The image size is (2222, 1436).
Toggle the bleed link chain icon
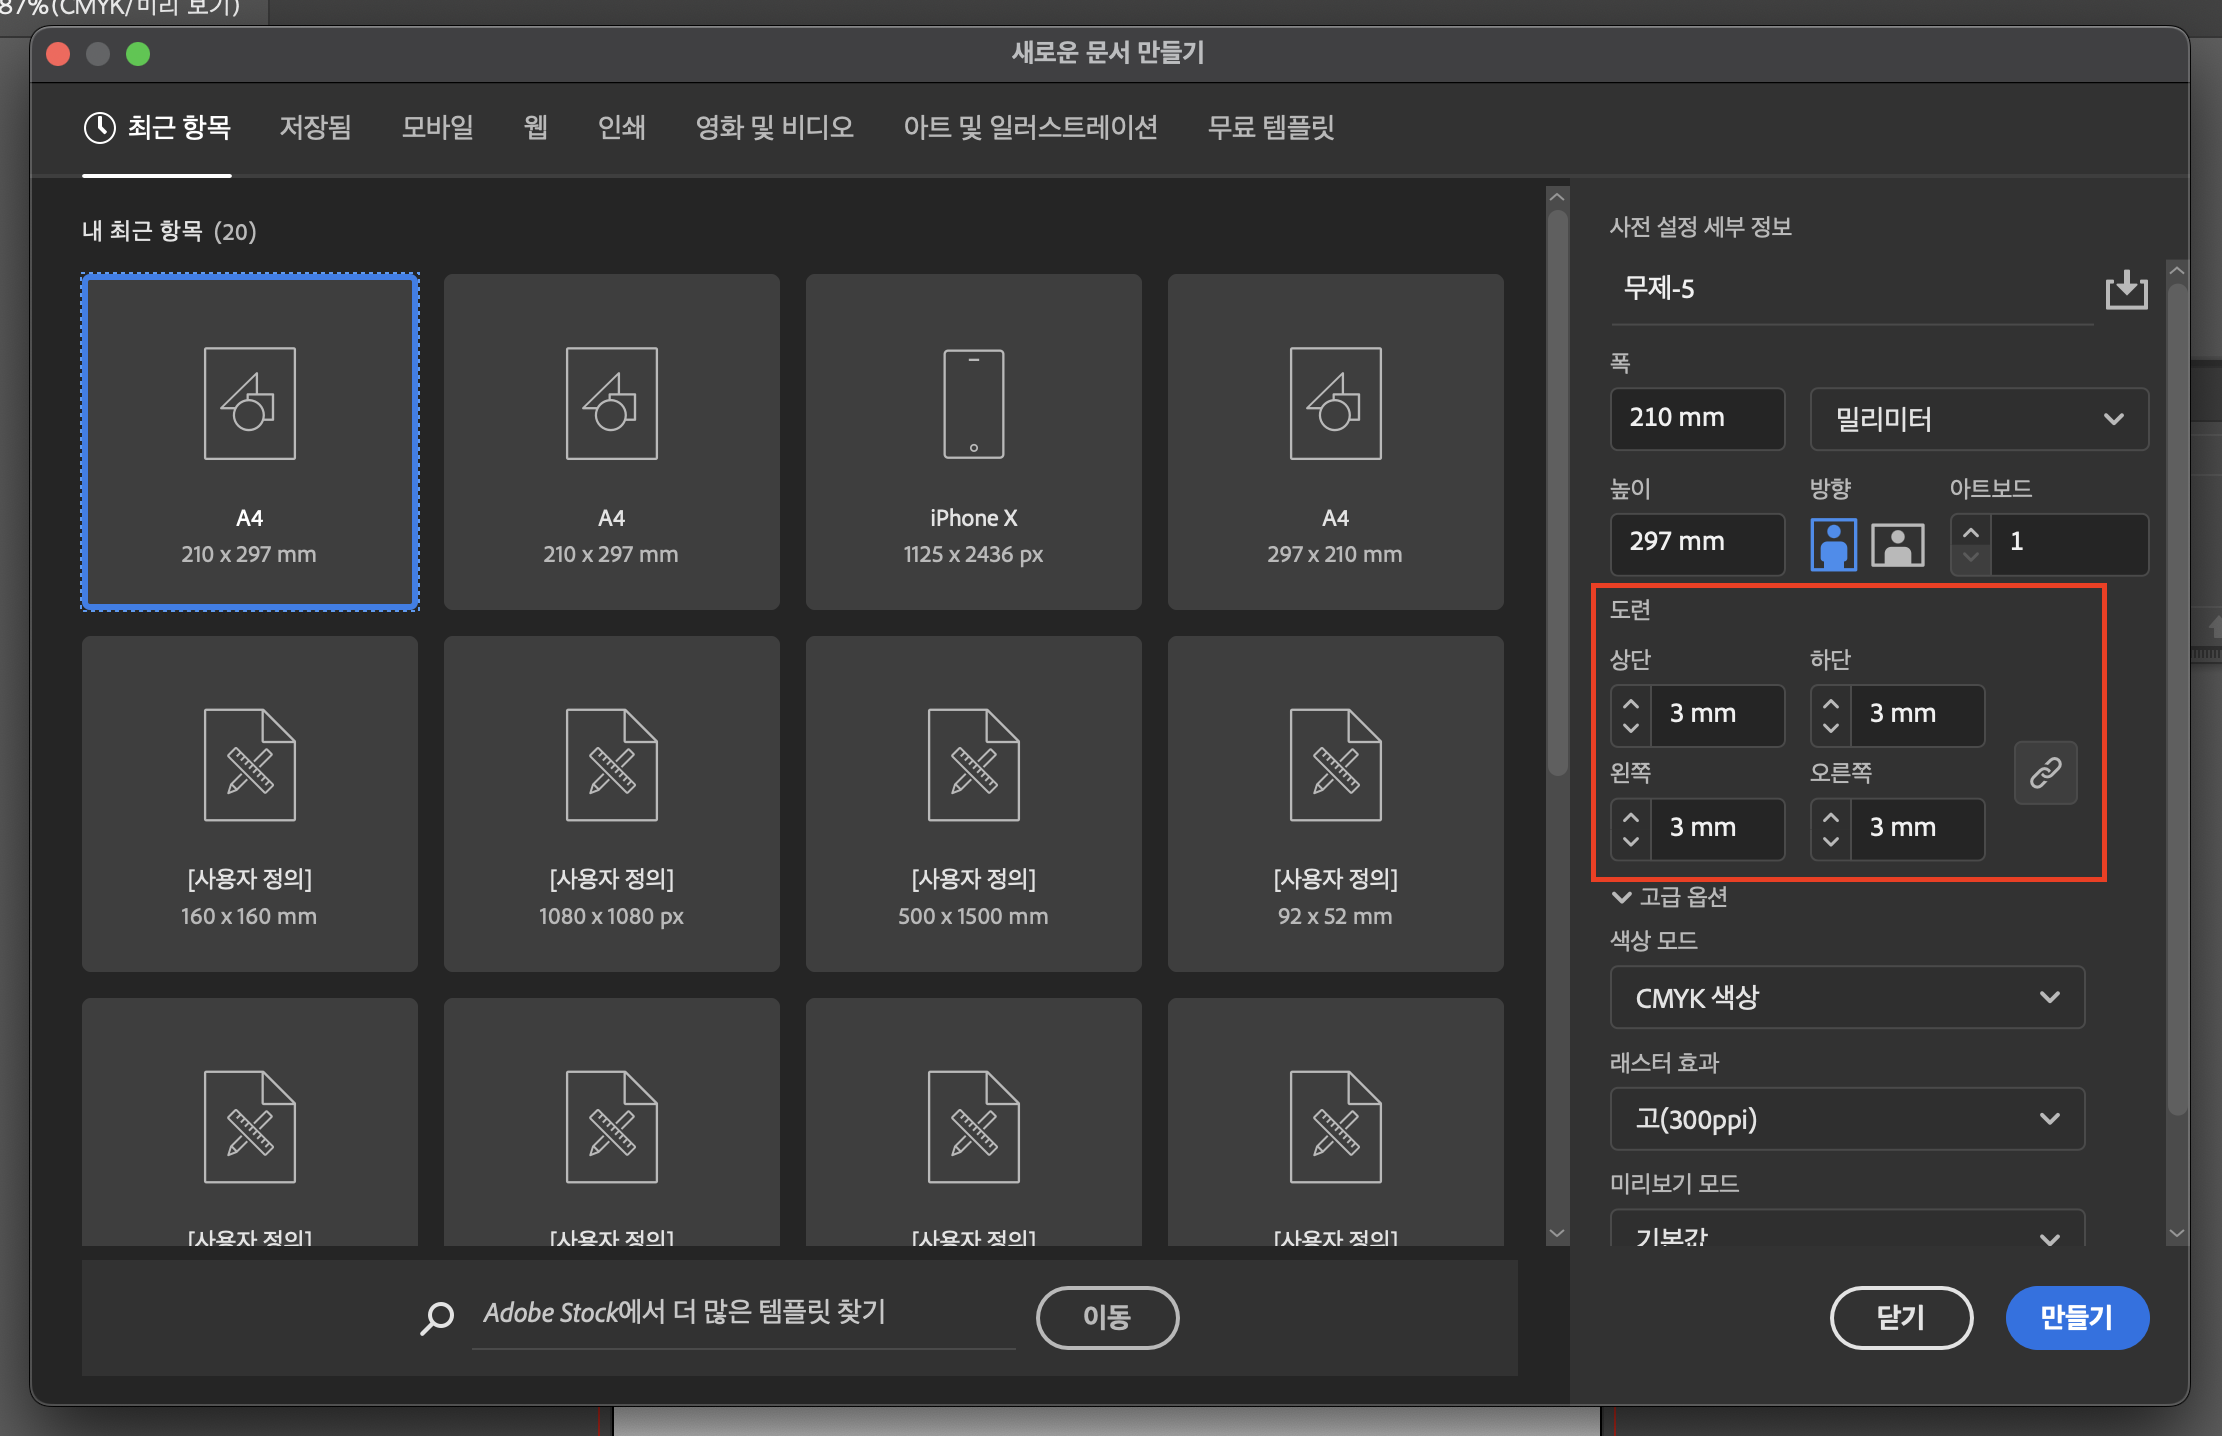tap(2045, 772)
